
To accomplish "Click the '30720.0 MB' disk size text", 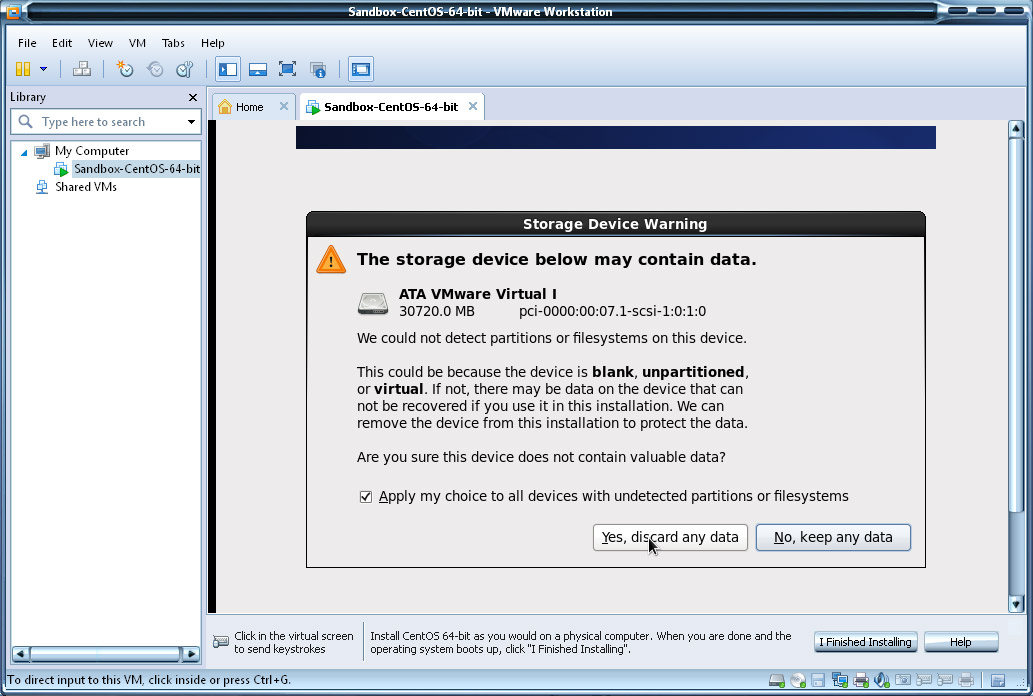I will 437,311.
